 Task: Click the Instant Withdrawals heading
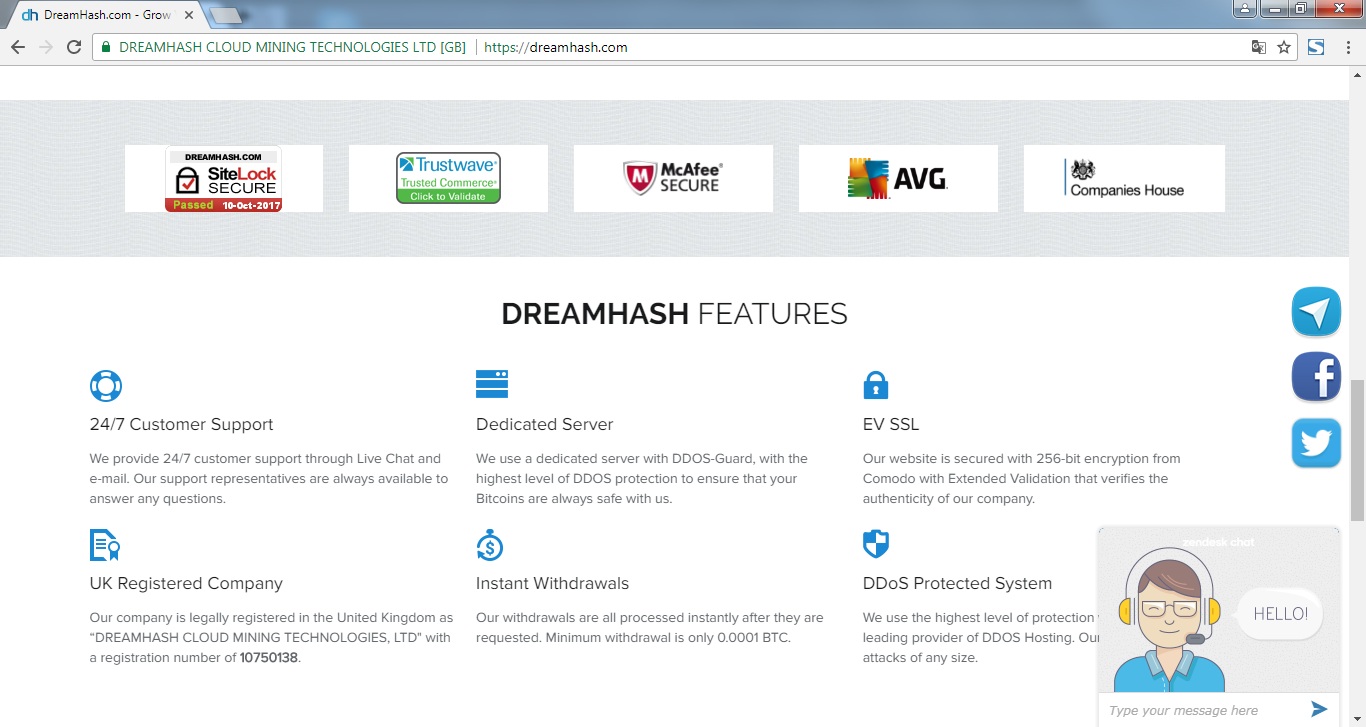point(553,583)
